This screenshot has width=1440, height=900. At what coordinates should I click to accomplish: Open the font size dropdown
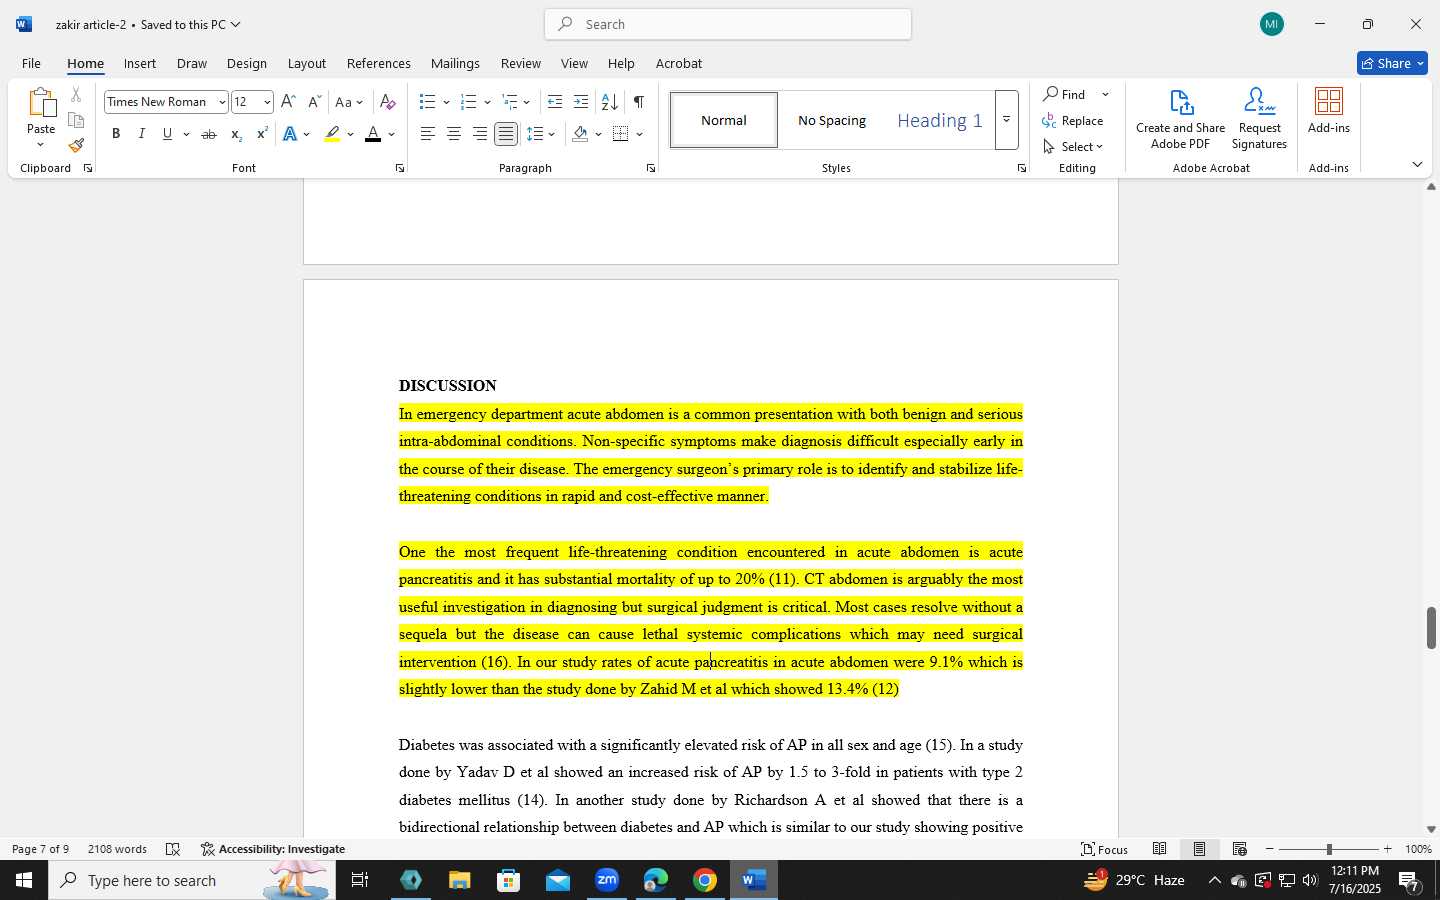(266, 102)
